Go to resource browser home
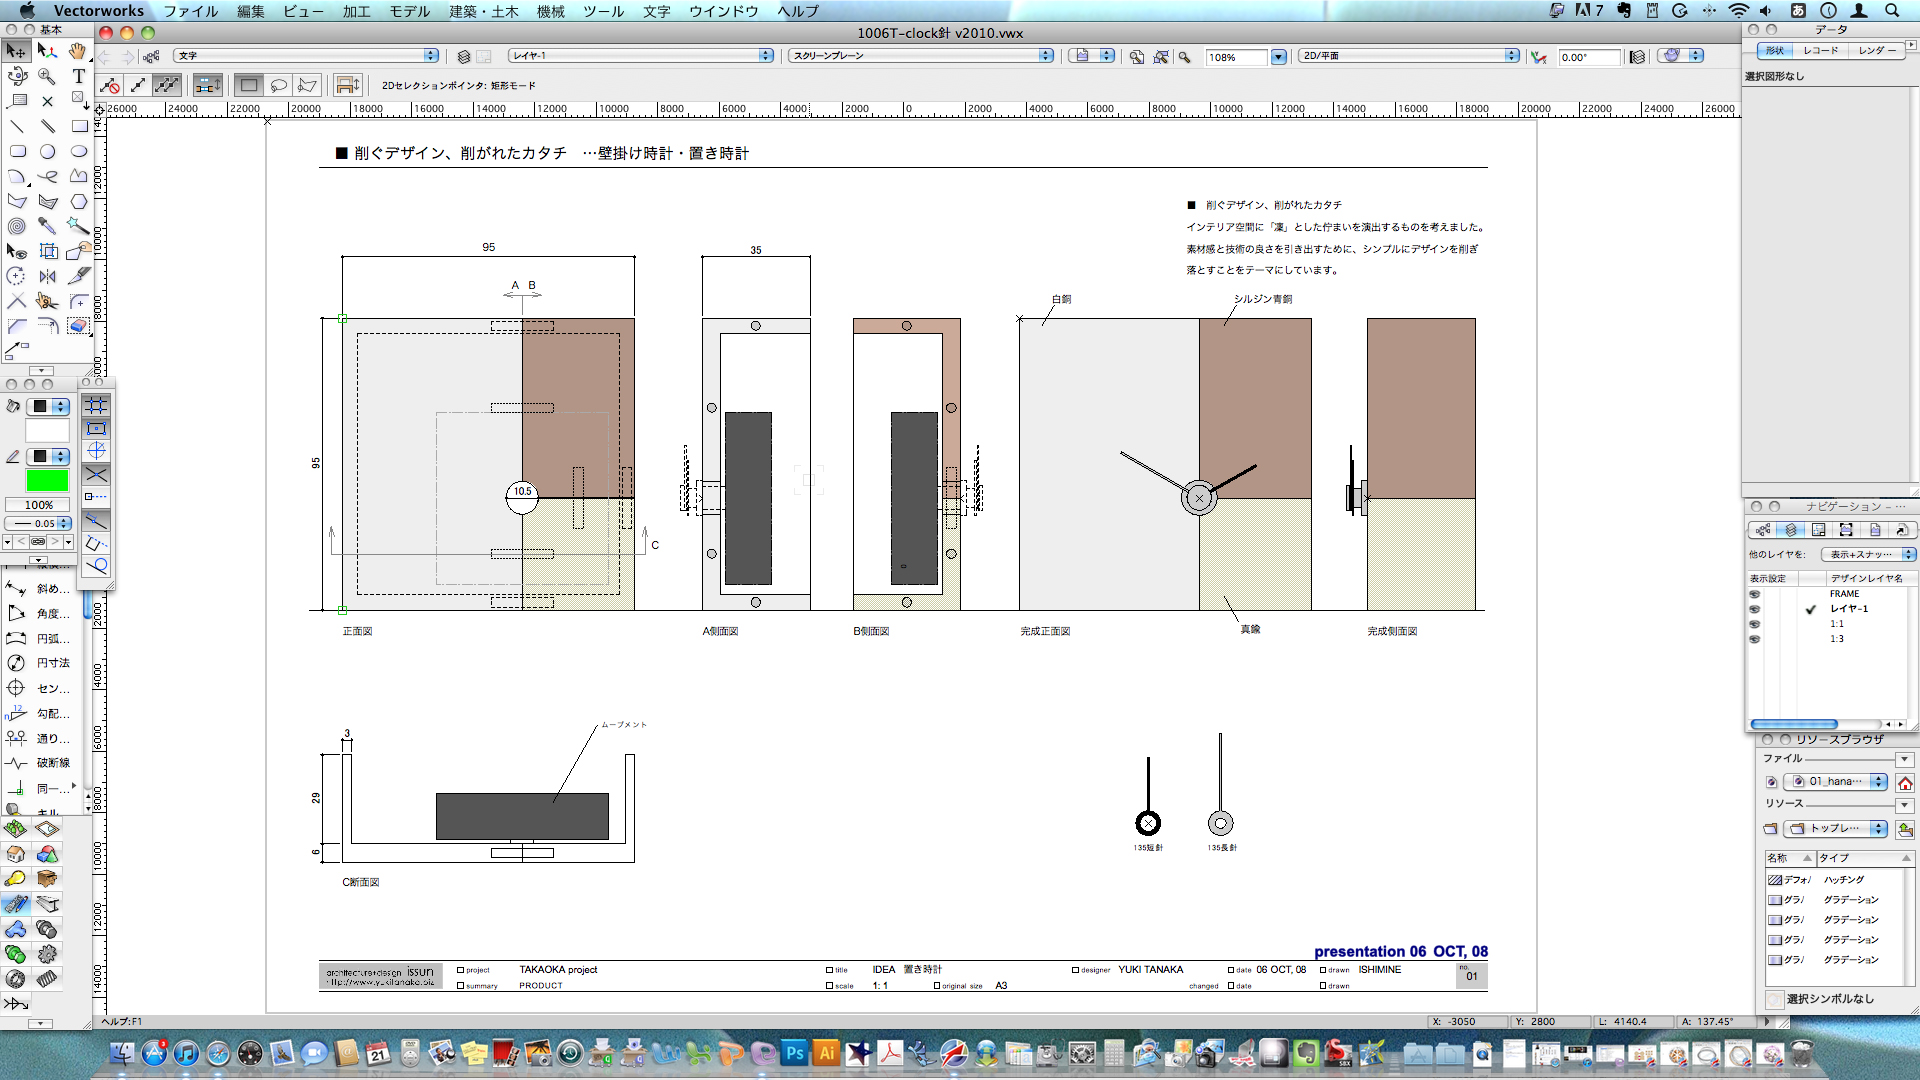This screenshot has height=1080, width=1920. [x=1905, y=782]
